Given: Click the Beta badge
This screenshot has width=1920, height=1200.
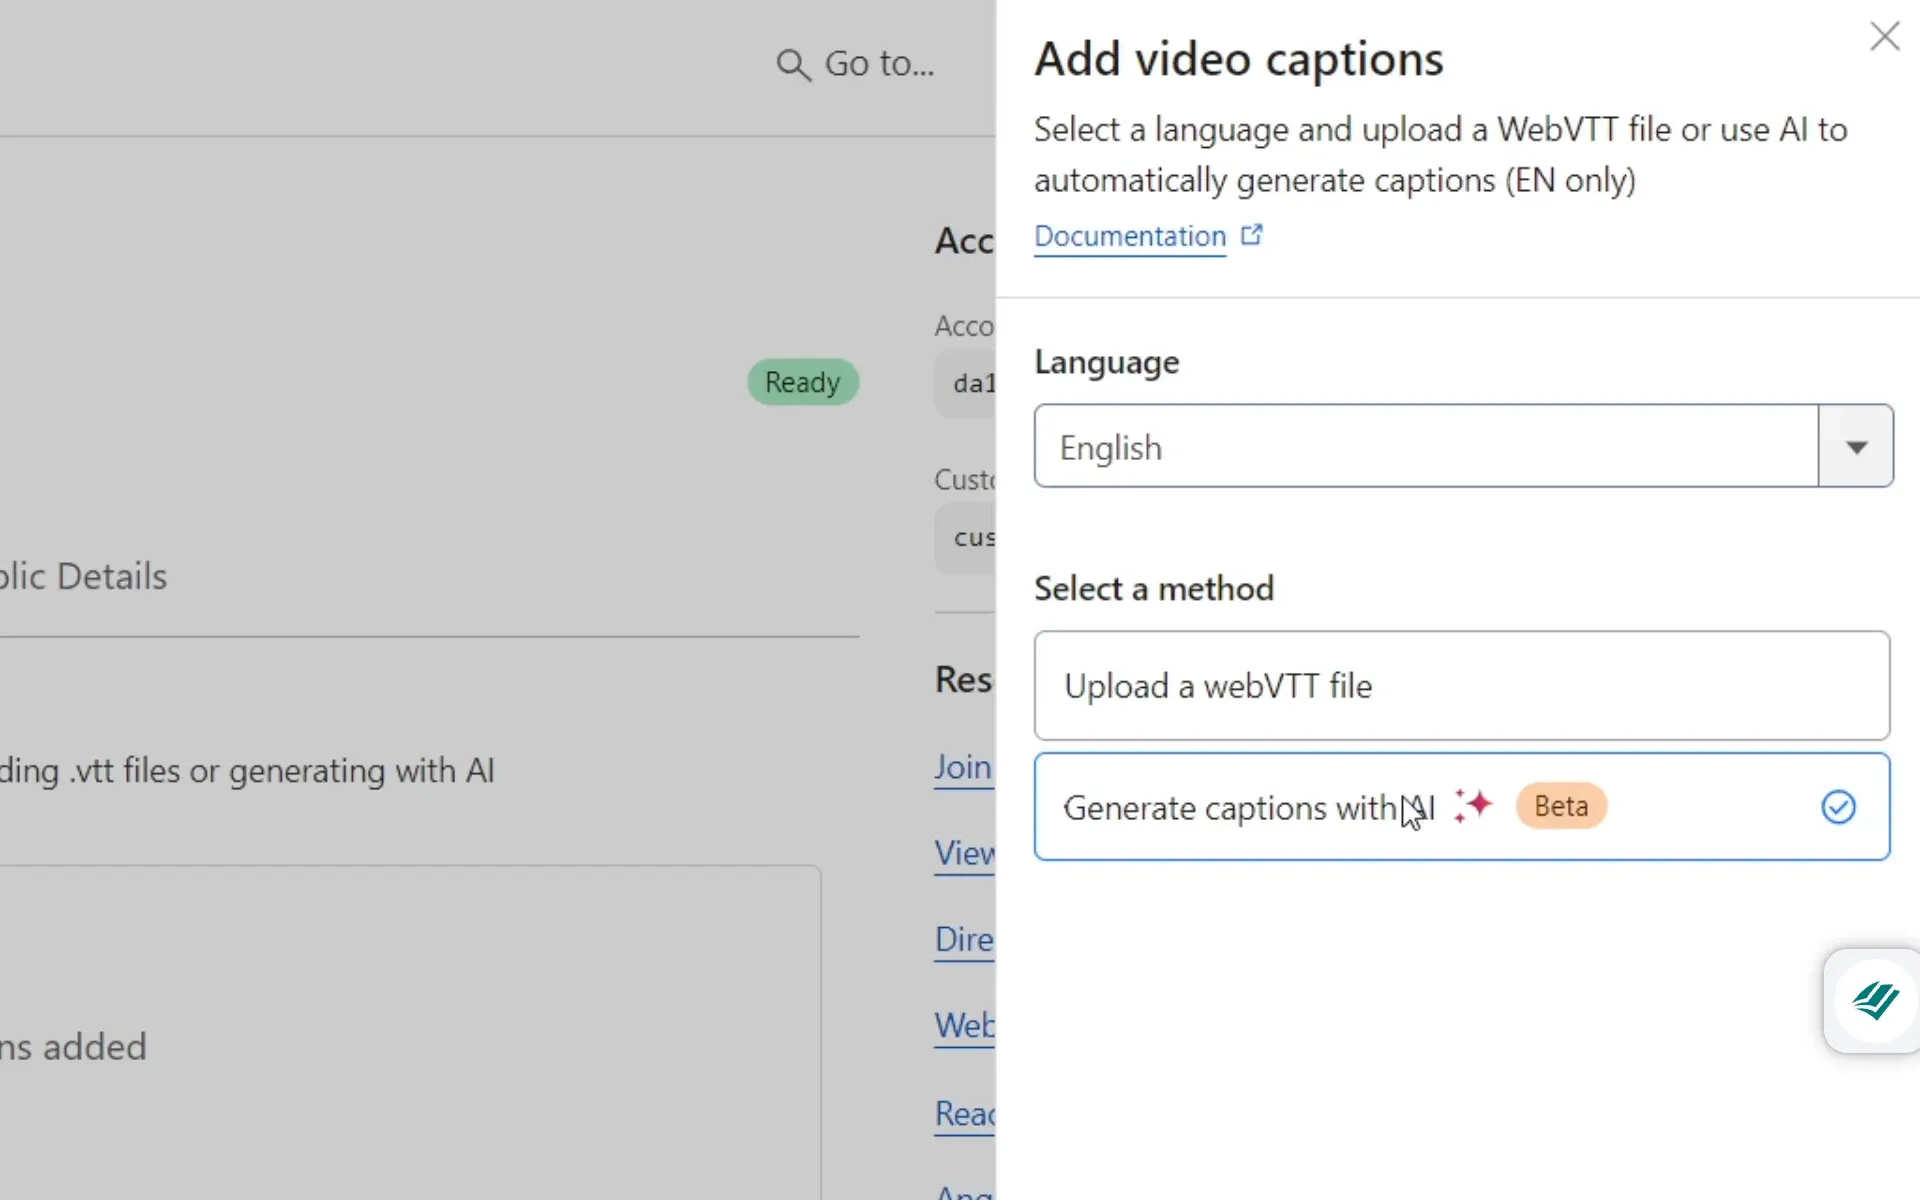Looking at the screenshot, I should pyautogui.click(x=1560, y=805).
